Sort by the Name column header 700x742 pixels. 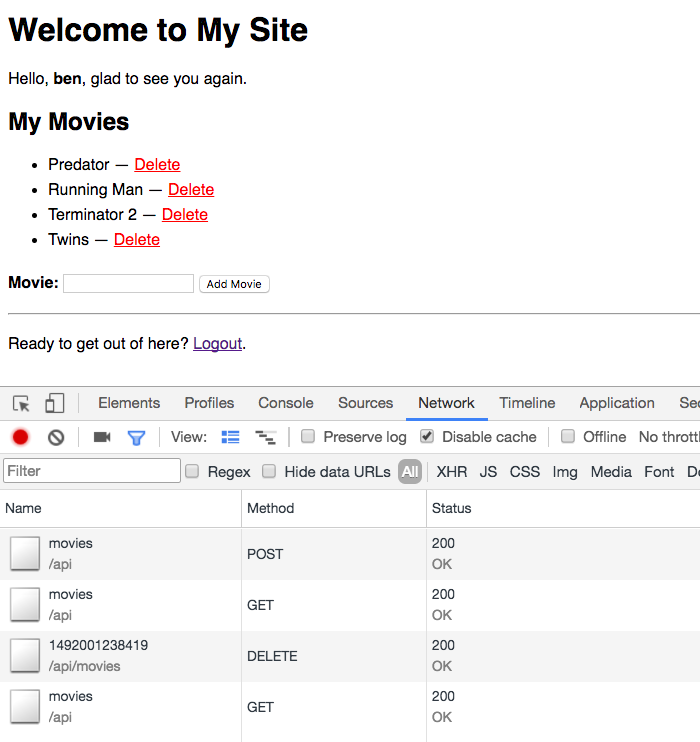121,508
